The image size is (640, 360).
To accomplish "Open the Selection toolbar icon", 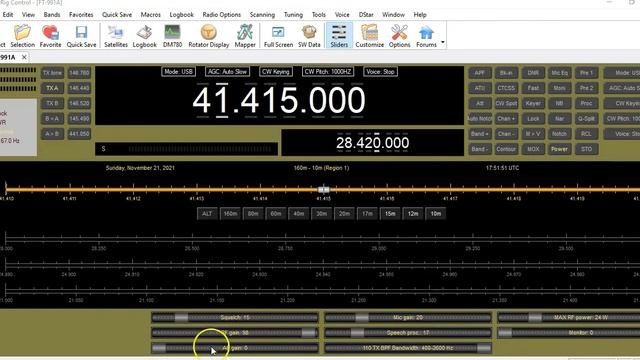I will (22, 36).
